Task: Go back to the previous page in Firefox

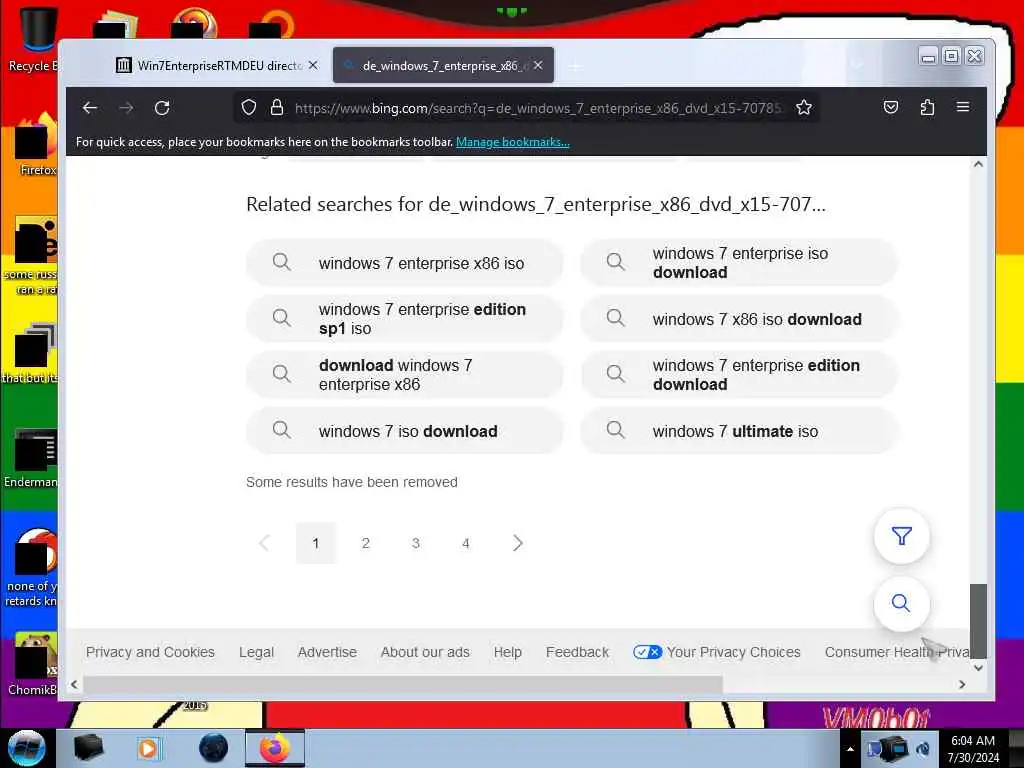Action: coord(90,108)
